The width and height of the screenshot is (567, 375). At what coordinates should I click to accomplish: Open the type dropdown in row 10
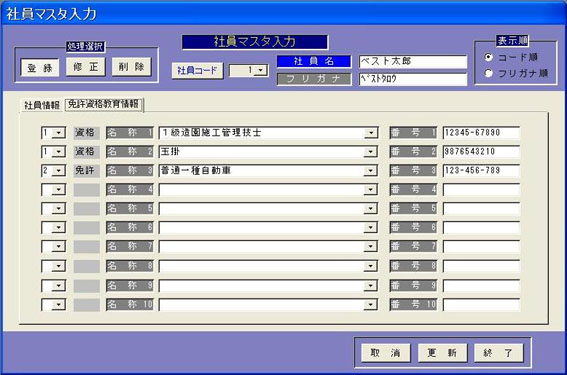click(59, 305)
